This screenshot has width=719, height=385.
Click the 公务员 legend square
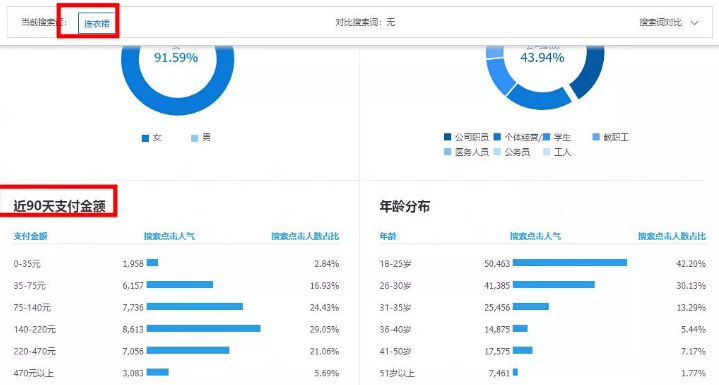(x=497, y=152)
